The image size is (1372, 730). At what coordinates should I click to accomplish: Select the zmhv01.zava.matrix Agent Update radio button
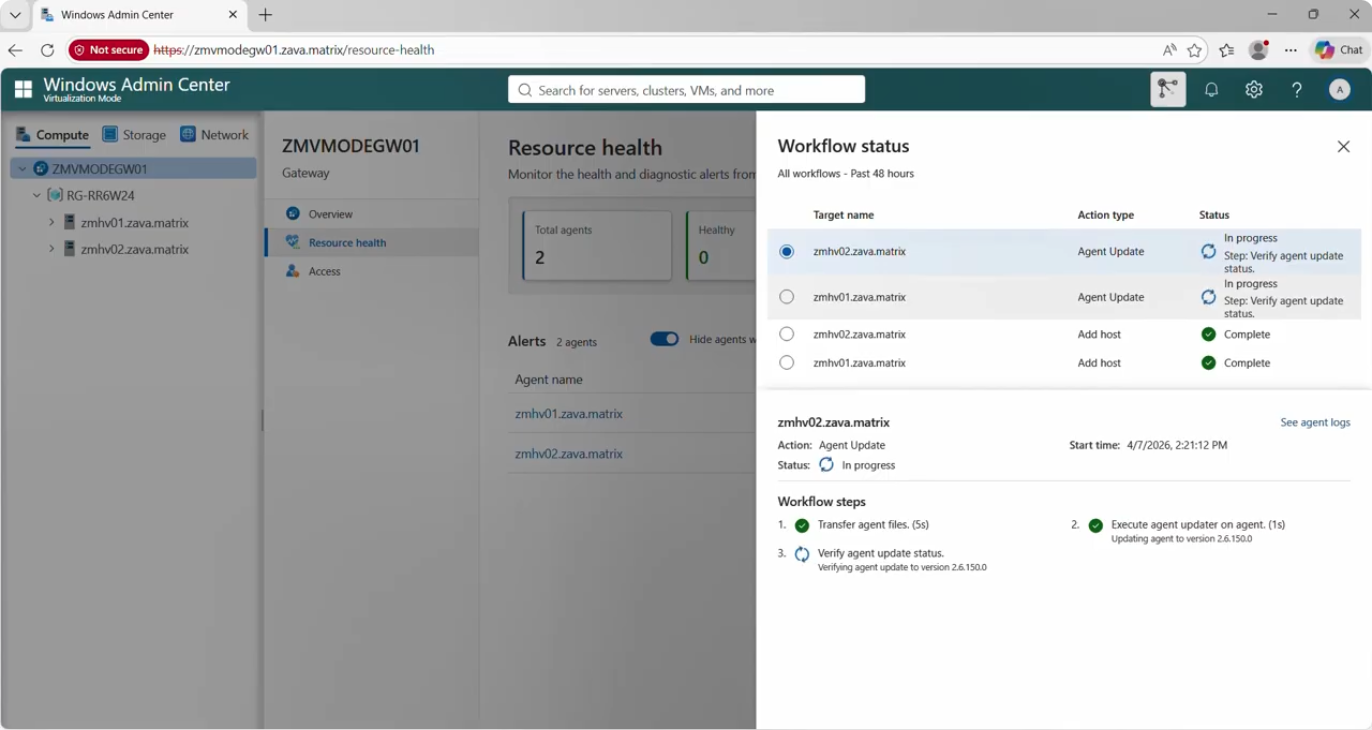[x=787, y=297]
